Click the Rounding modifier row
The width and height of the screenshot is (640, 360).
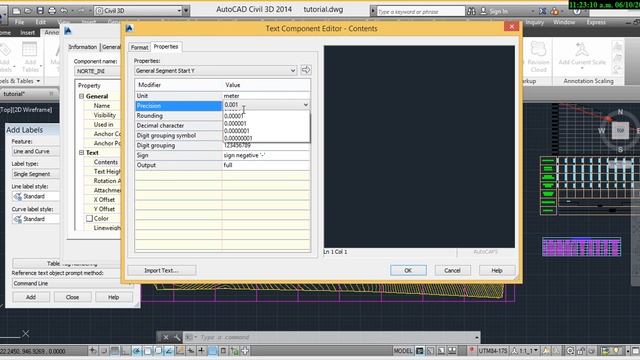pos(178,116)
